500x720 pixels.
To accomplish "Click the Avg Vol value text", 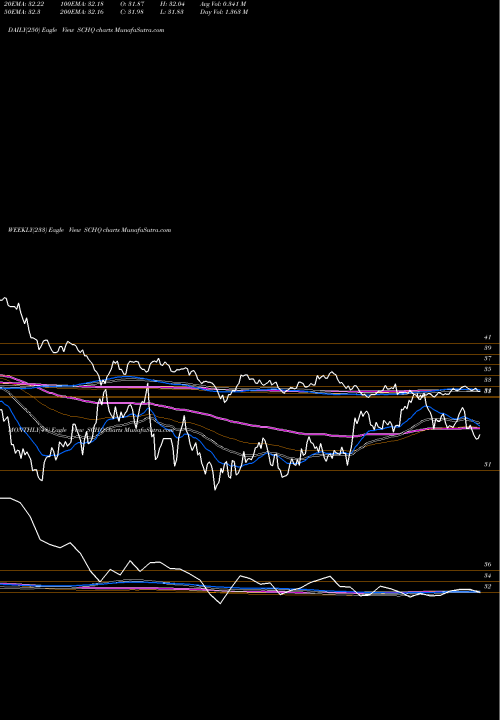I will (223, 4).
